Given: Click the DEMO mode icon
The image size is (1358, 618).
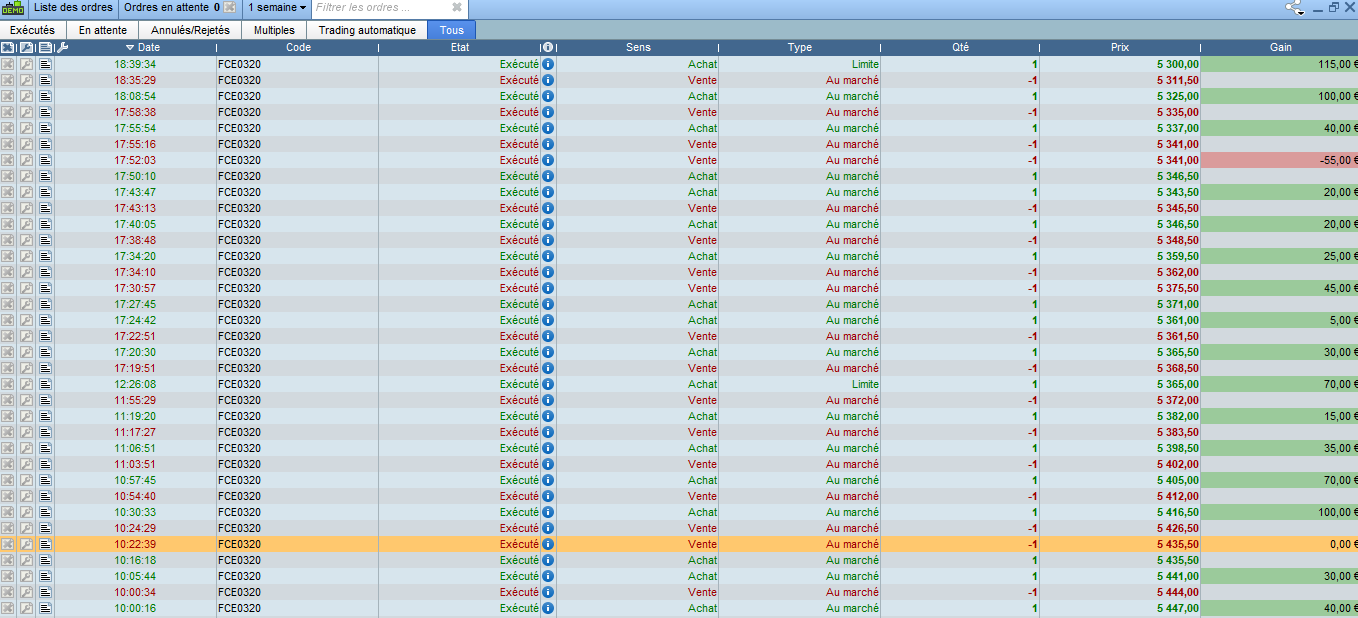Looking at the screenshot, I should pyautogui.click(x=13, y=8).
